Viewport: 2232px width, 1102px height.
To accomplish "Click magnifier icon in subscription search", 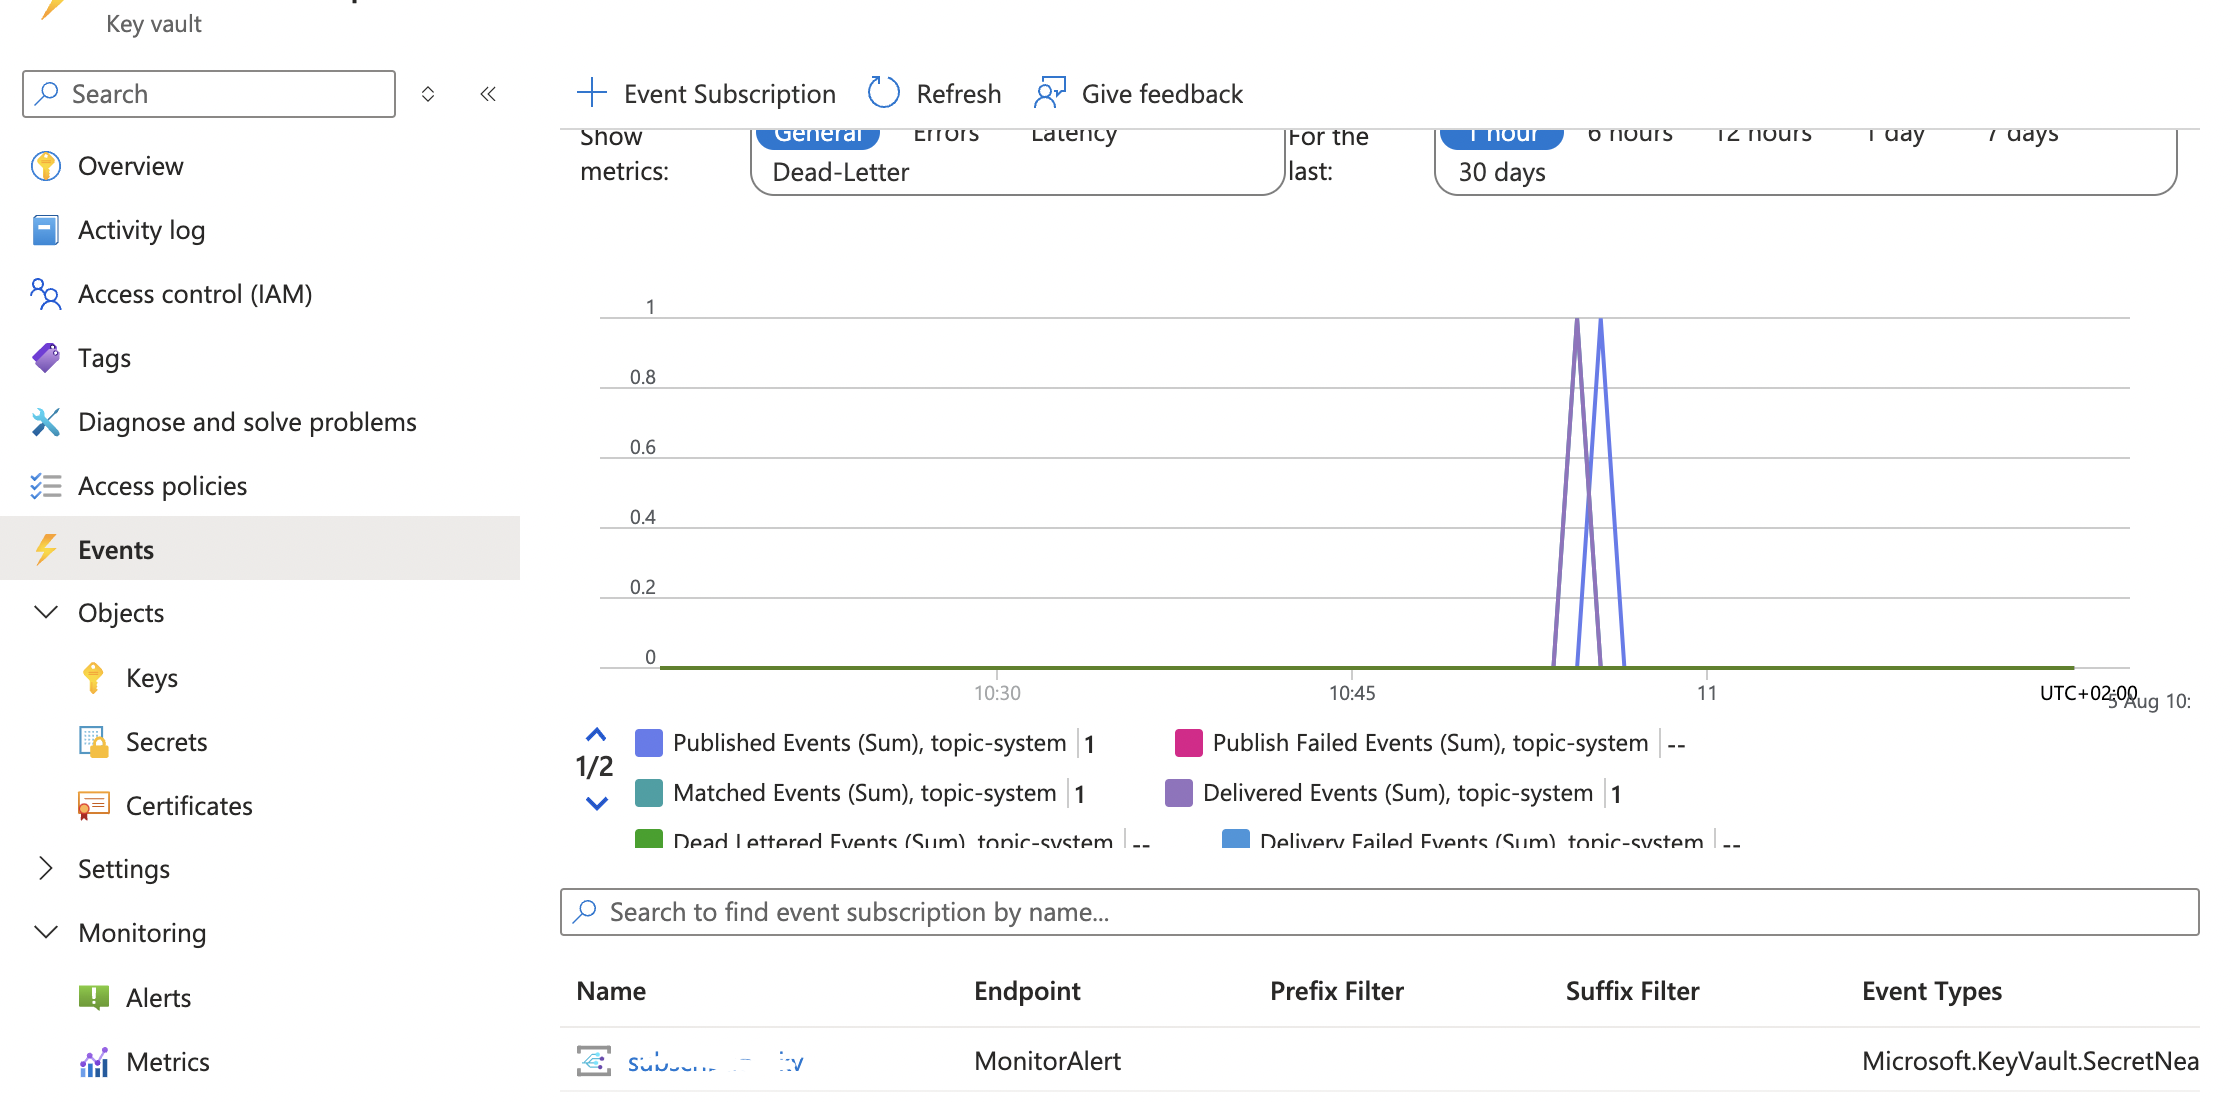I will click(x=584, y=911).
